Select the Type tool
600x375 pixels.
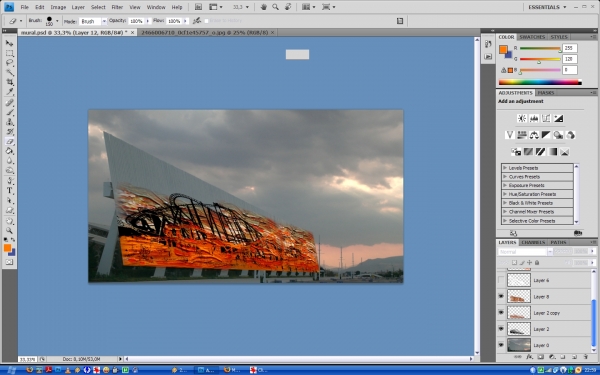coord(9,191)
